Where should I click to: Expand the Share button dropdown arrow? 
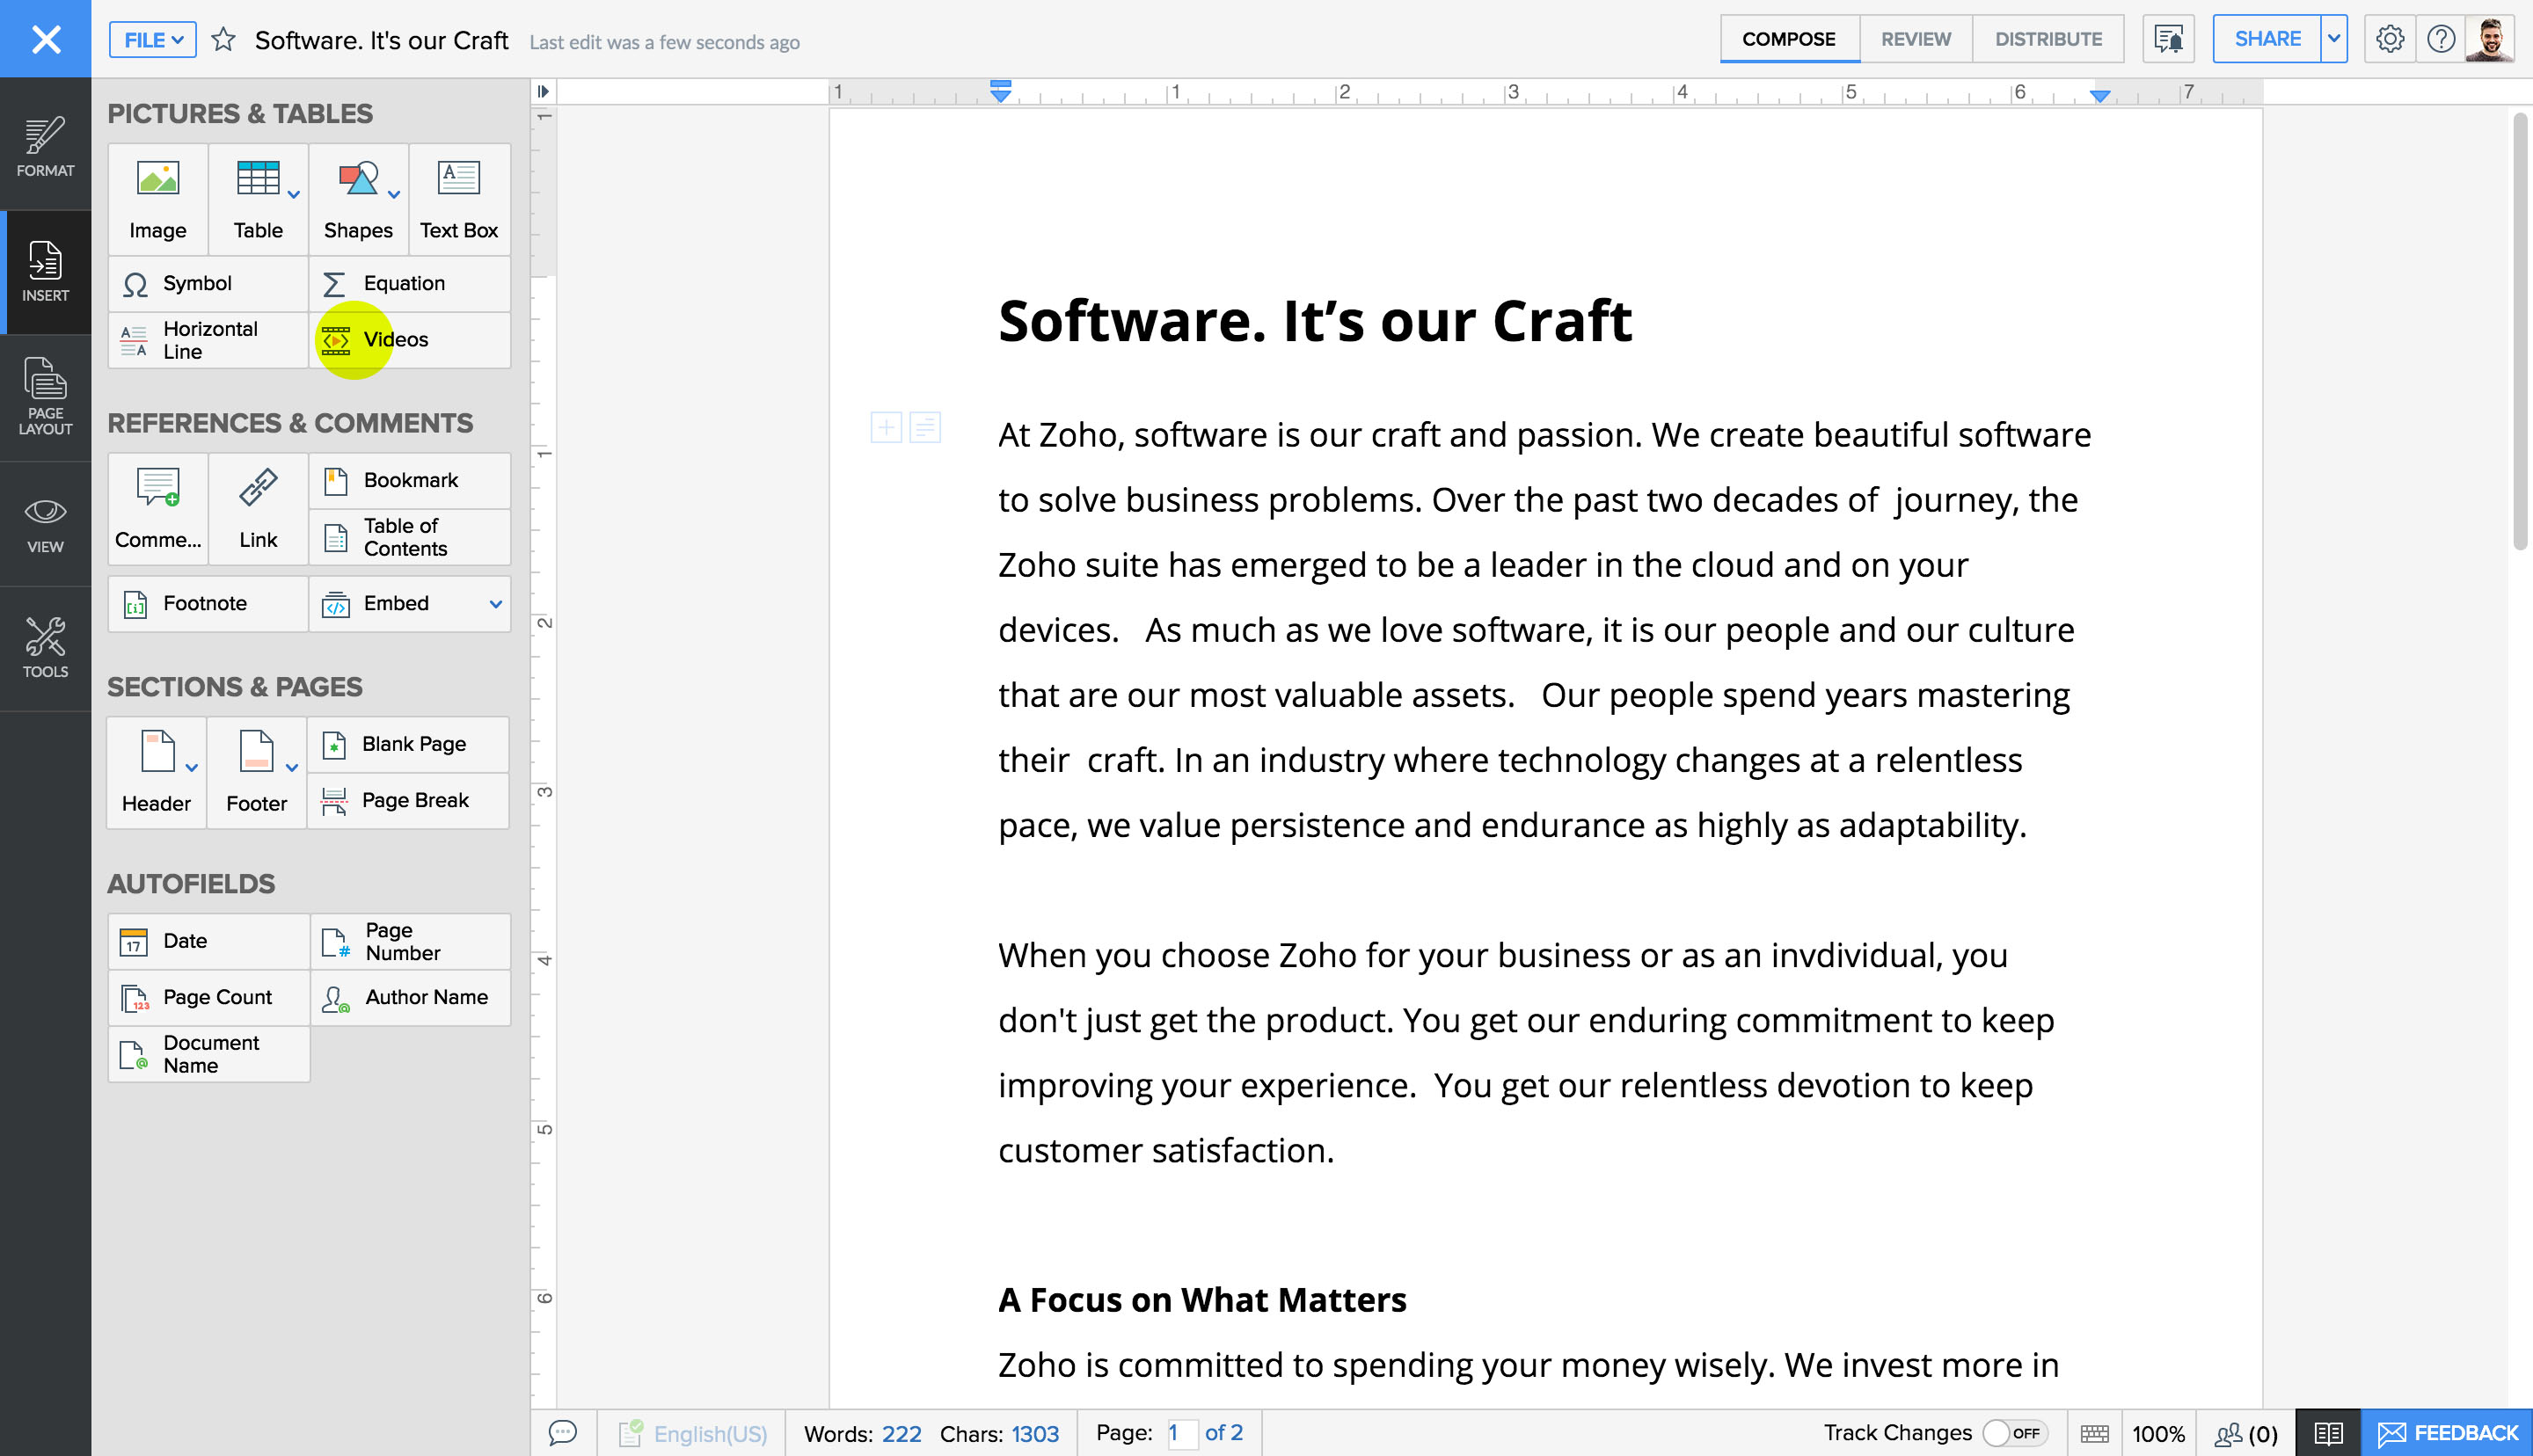click(2335, 39)
